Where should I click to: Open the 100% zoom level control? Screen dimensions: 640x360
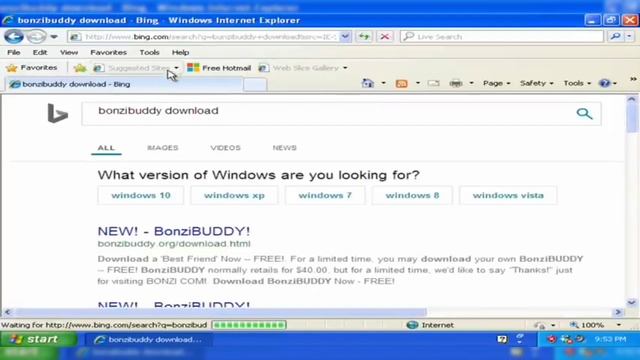[596, 325]
